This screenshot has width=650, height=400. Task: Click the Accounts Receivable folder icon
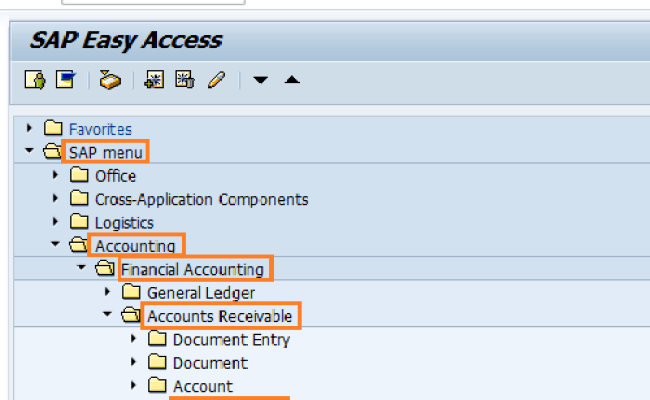[x=131, y=315]
